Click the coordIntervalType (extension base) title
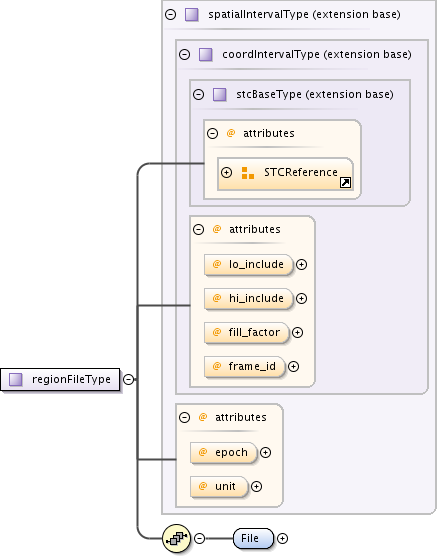The height and width of the screenshot is (558, 438). click(317, 54)
